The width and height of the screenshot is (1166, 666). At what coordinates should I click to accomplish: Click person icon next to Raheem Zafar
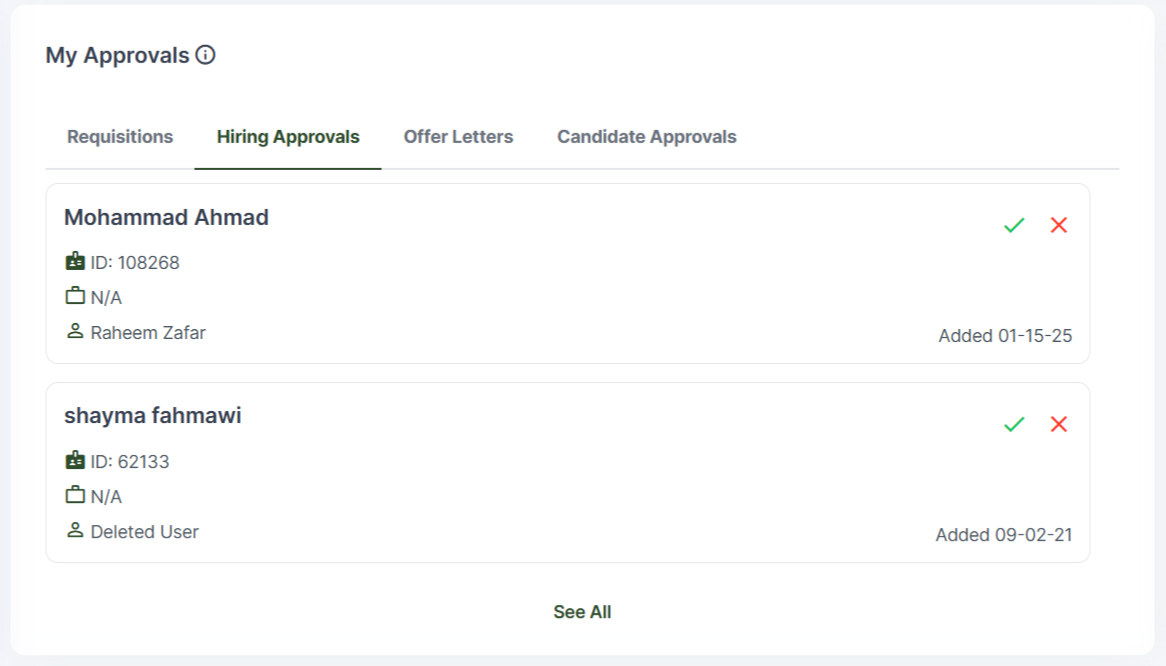point(75,331)
